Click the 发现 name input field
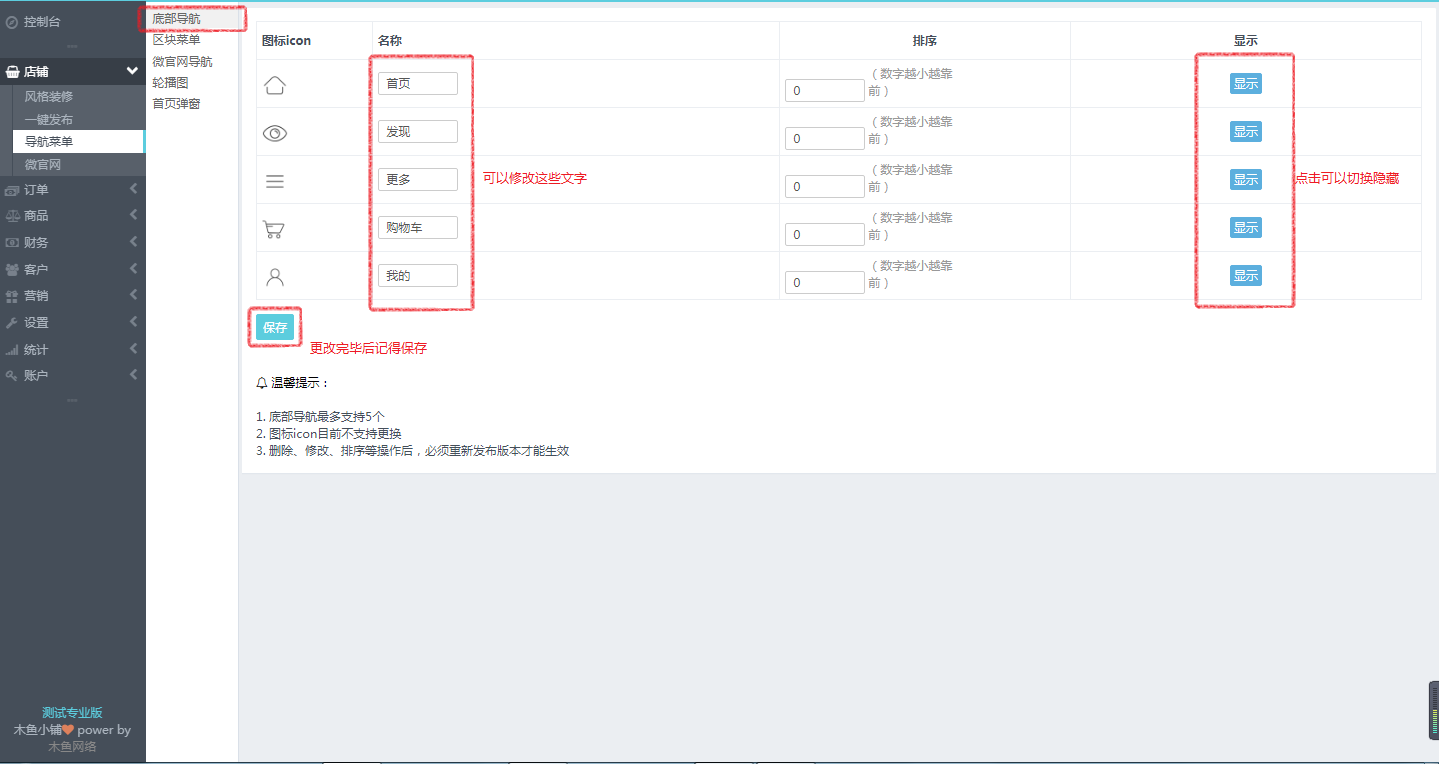1439x764 pixels. tap(417, 132)
